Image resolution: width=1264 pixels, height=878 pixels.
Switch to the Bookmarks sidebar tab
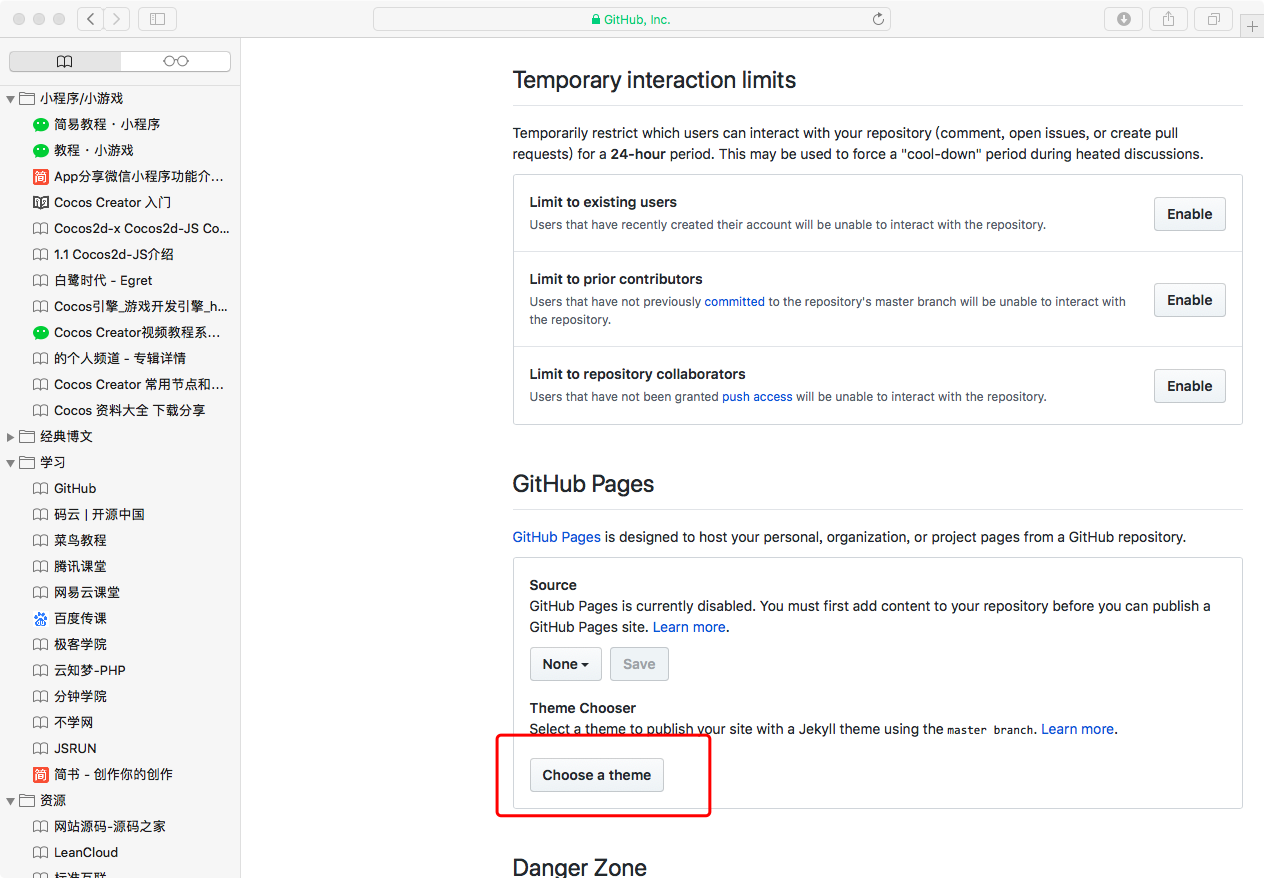tap(65, 62)
